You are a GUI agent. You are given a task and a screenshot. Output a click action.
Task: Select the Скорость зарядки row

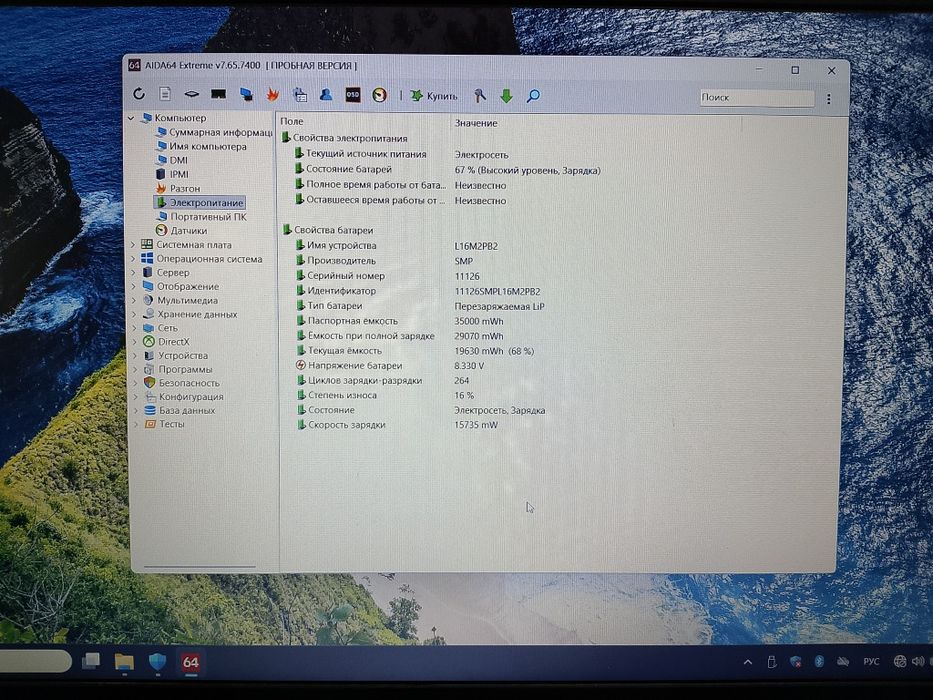342,424
